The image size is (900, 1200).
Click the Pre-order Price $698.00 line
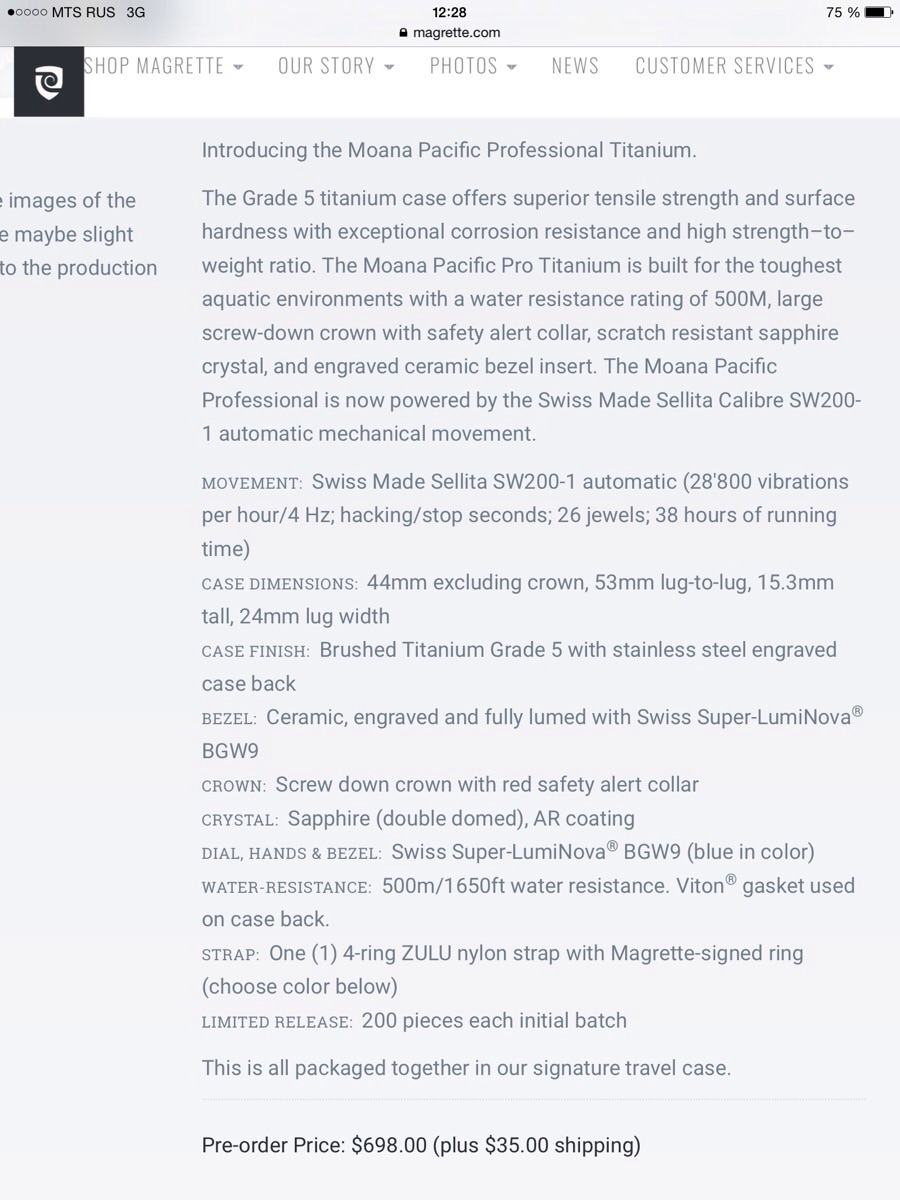coord(421,1145)
